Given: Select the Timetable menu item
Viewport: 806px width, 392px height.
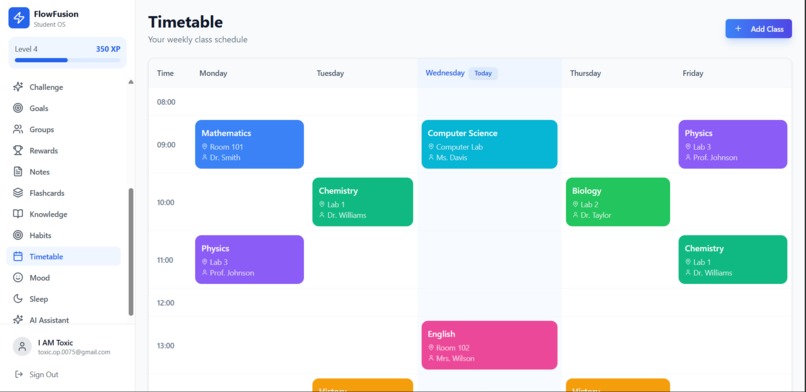Looking at the screenshot, I should pyautogui.click(x=63, y=256).
